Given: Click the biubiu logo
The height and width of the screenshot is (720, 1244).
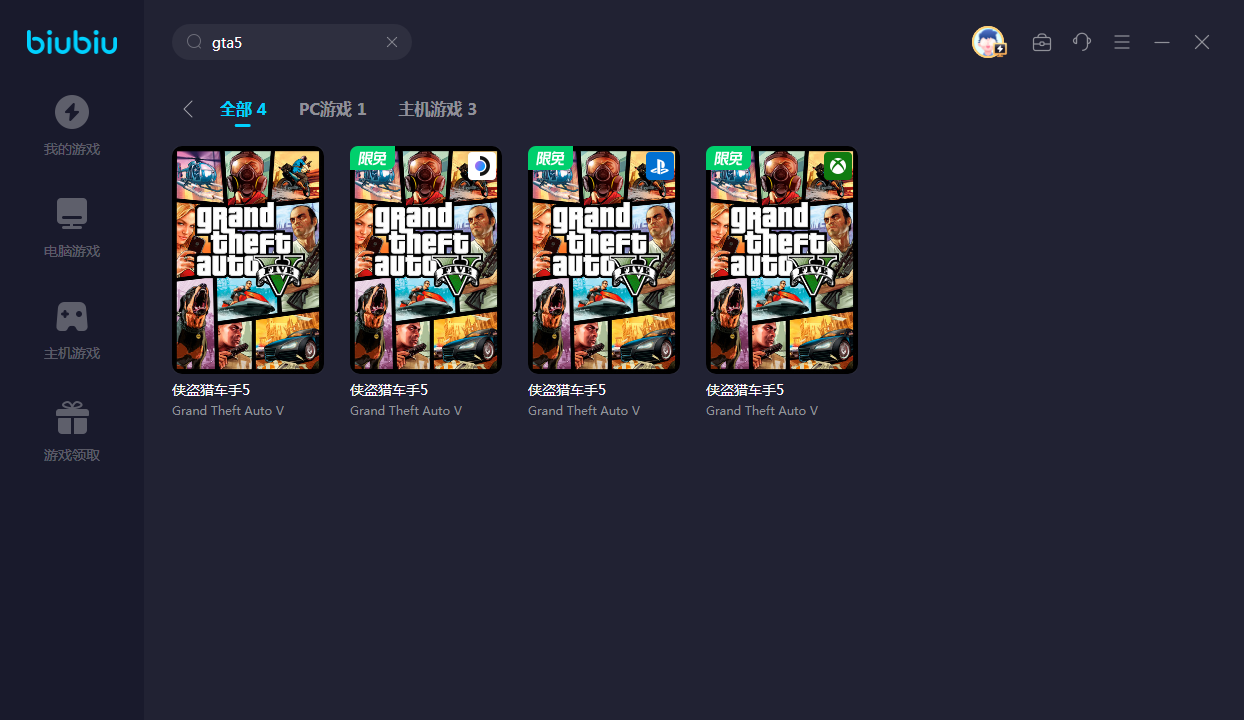Looking at the screenshot, I should (72, 42).
